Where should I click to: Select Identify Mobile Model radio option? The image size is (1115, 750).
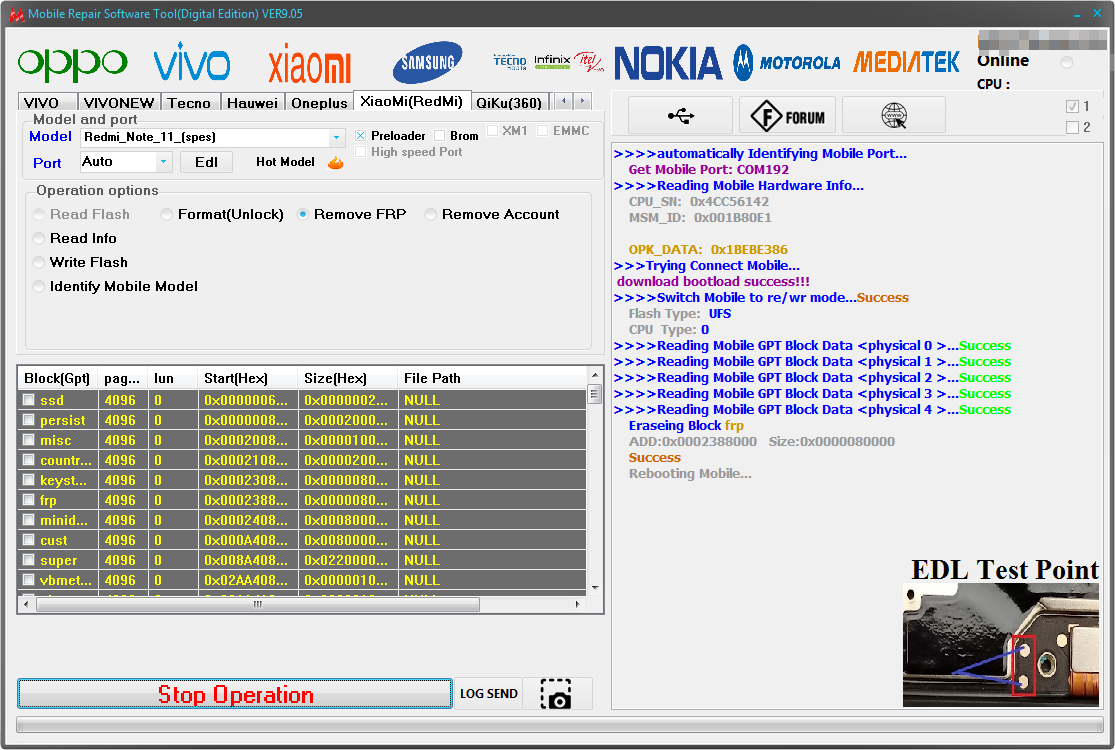point(39,287)
